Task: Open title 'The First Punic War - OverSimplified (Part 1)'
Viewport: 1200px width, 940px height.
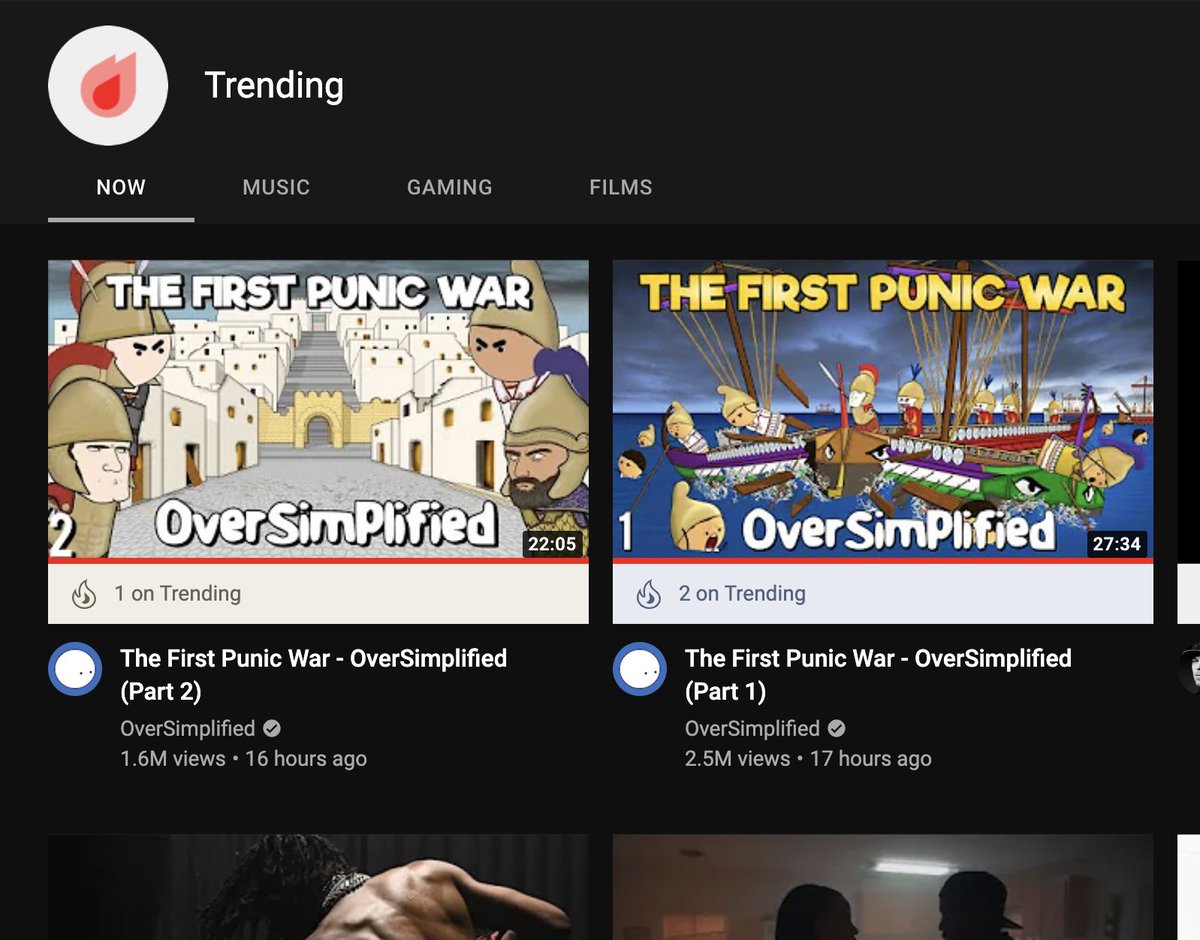Action: pyautogui.click(x=878, y=674)
